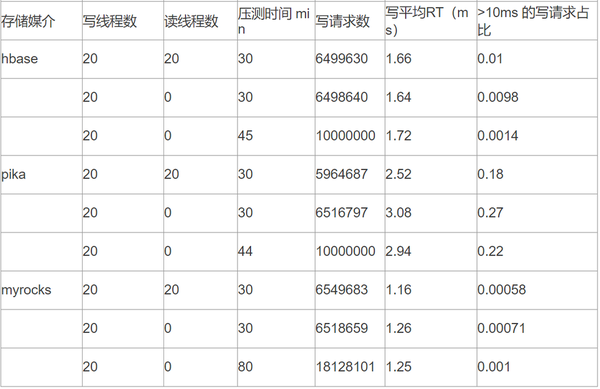Viewport: 600px width, 389px height.
Task: Click write threads 20 in myrocks row
Action: pos(90,290)
